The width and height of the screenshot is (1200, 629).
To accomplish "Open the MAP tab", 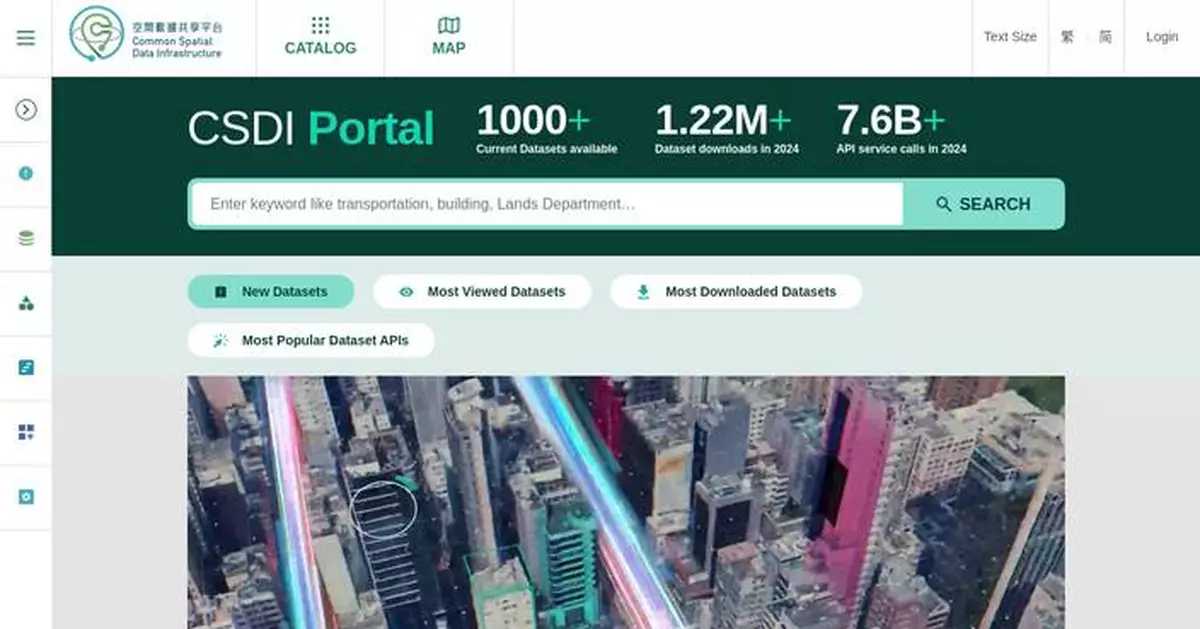I will coord(449,37).
